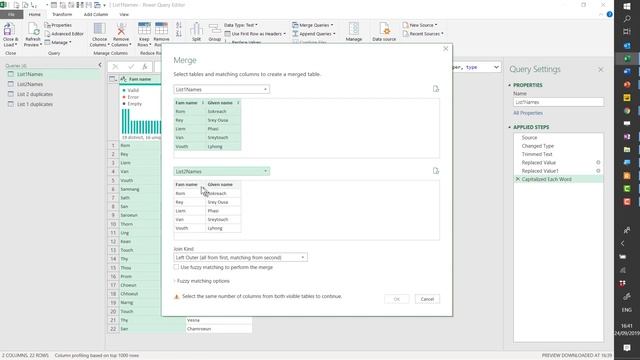
Task: Open the Power Query help icon
Action: pos(609,14)
